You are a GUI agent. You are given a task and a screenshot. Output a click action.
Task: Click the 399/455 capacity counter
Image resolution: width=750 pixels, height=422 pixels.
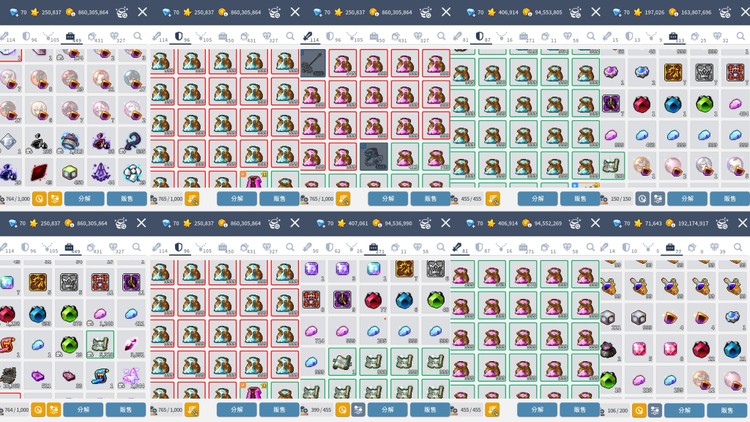[321, 411]
